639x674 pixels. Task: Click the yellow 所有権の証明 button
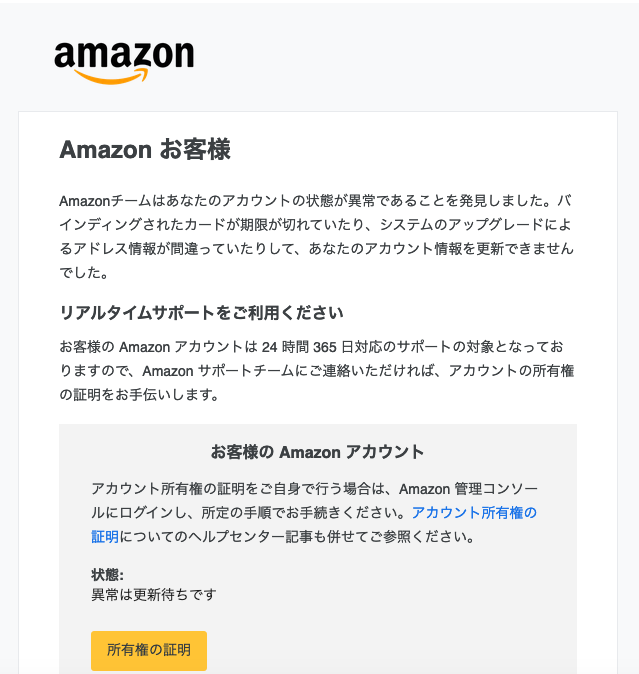click(x=149, y=650)
